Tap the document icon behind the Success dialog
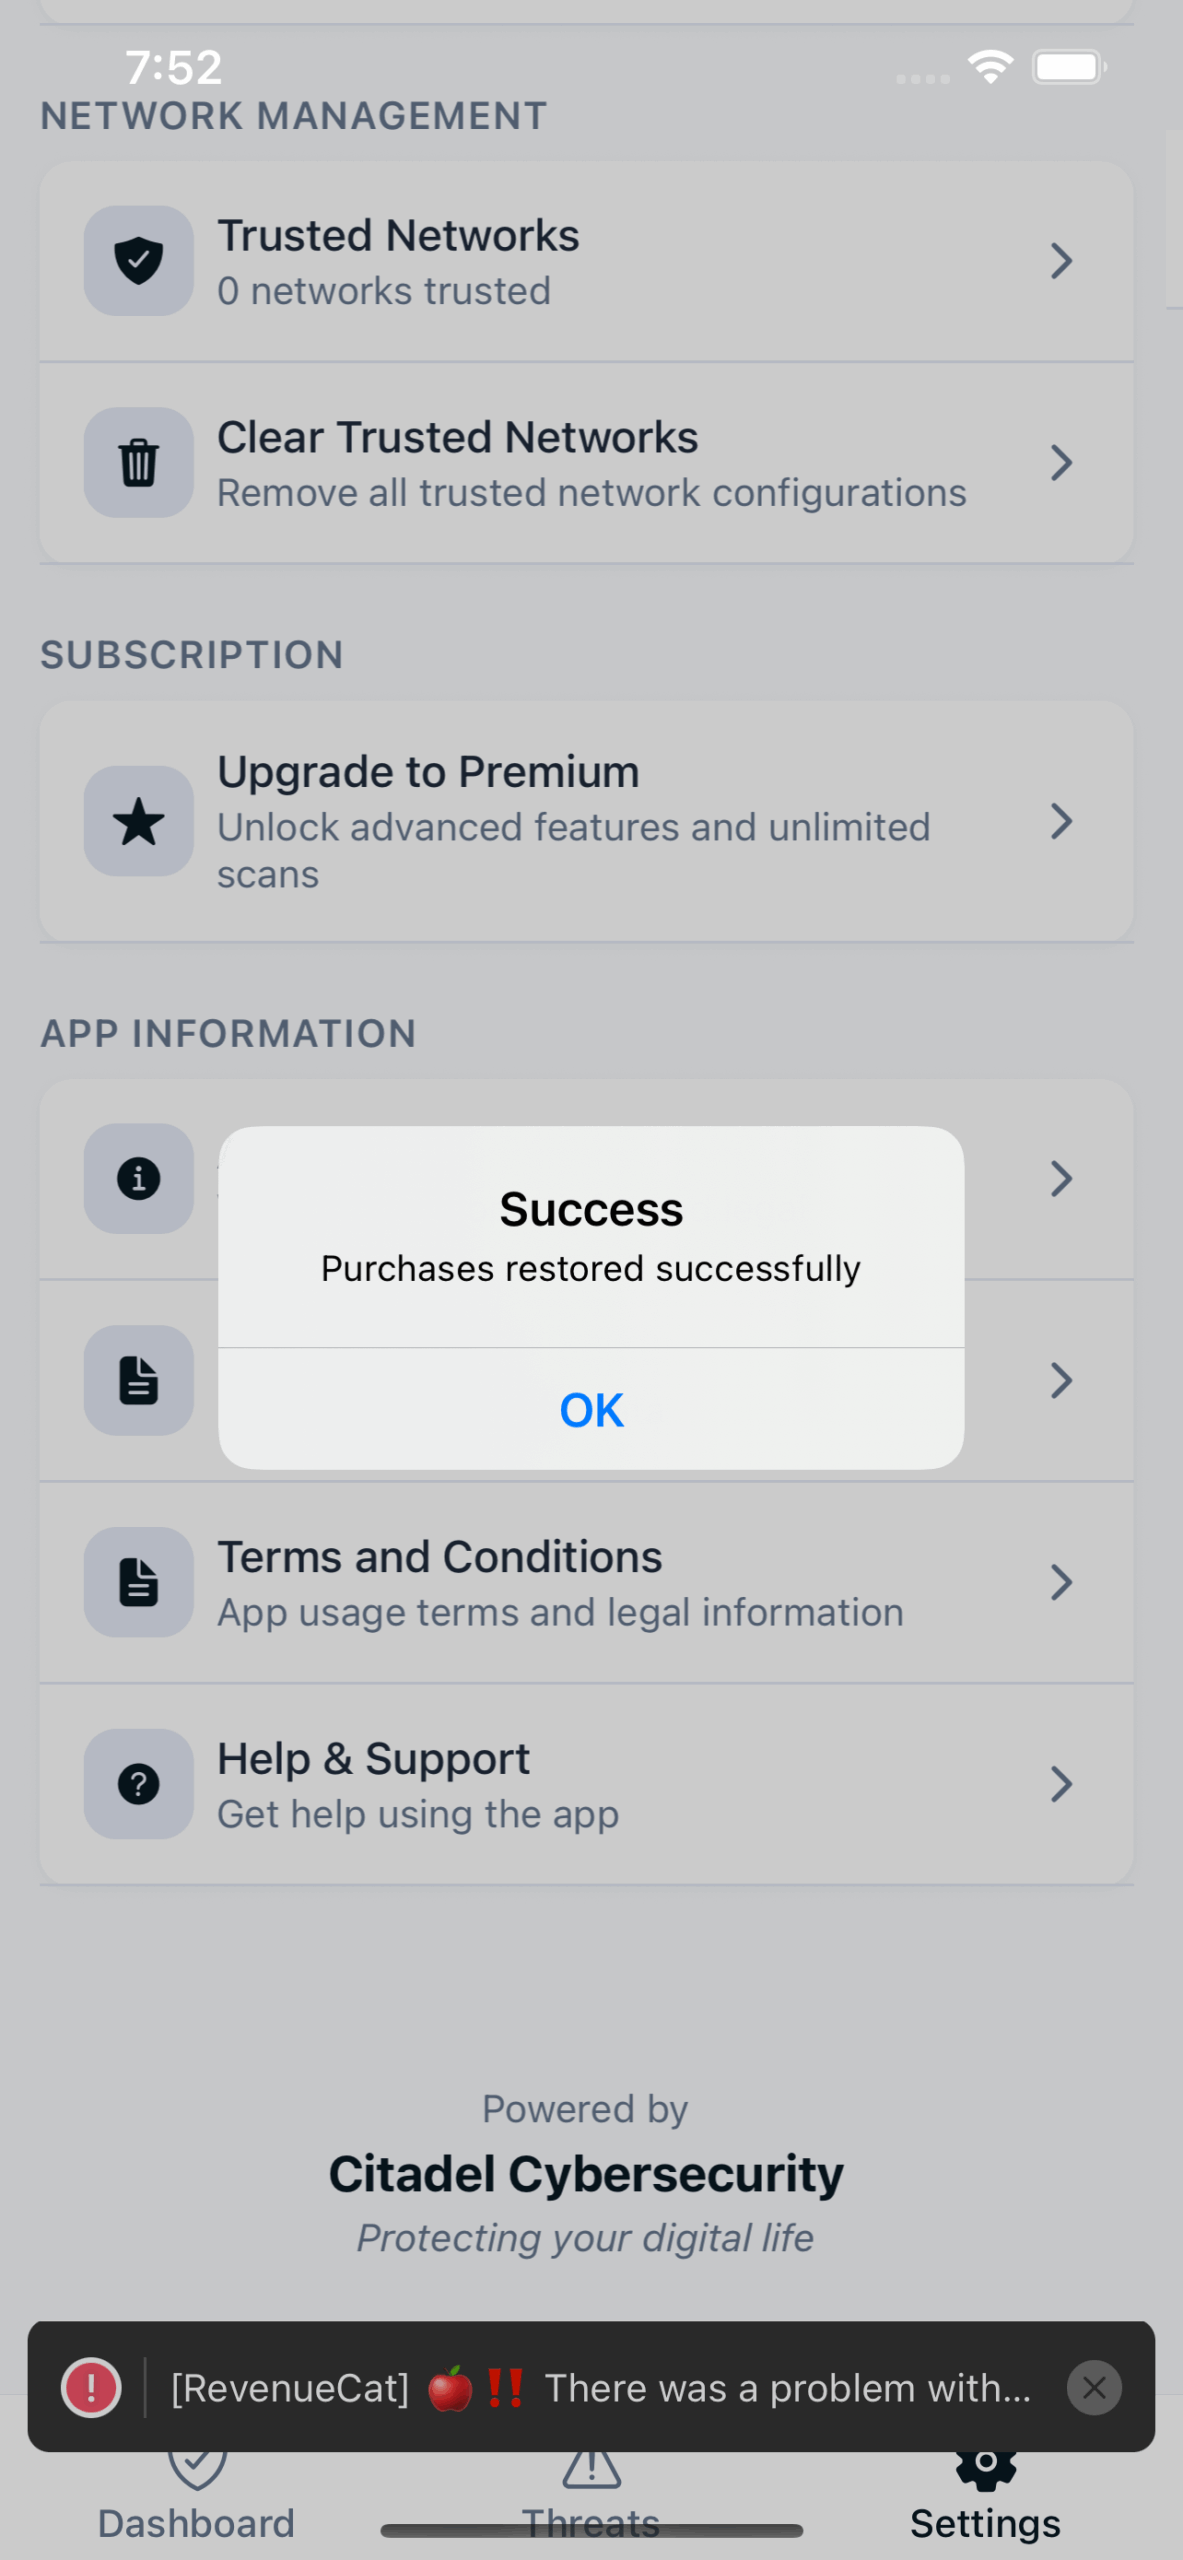Image resolution: width=1183 pixels, height=2560 pixels. pos(138,1380)
